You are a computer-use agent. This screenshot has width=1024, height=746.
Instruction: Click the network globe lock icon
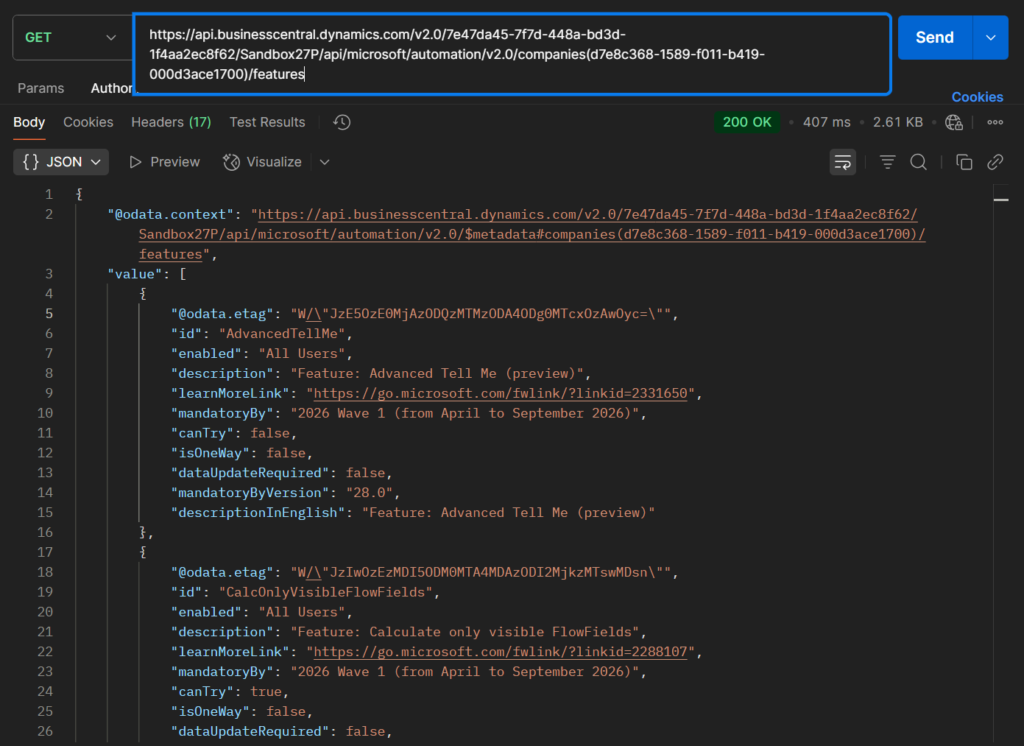click(x=954, y=122)
